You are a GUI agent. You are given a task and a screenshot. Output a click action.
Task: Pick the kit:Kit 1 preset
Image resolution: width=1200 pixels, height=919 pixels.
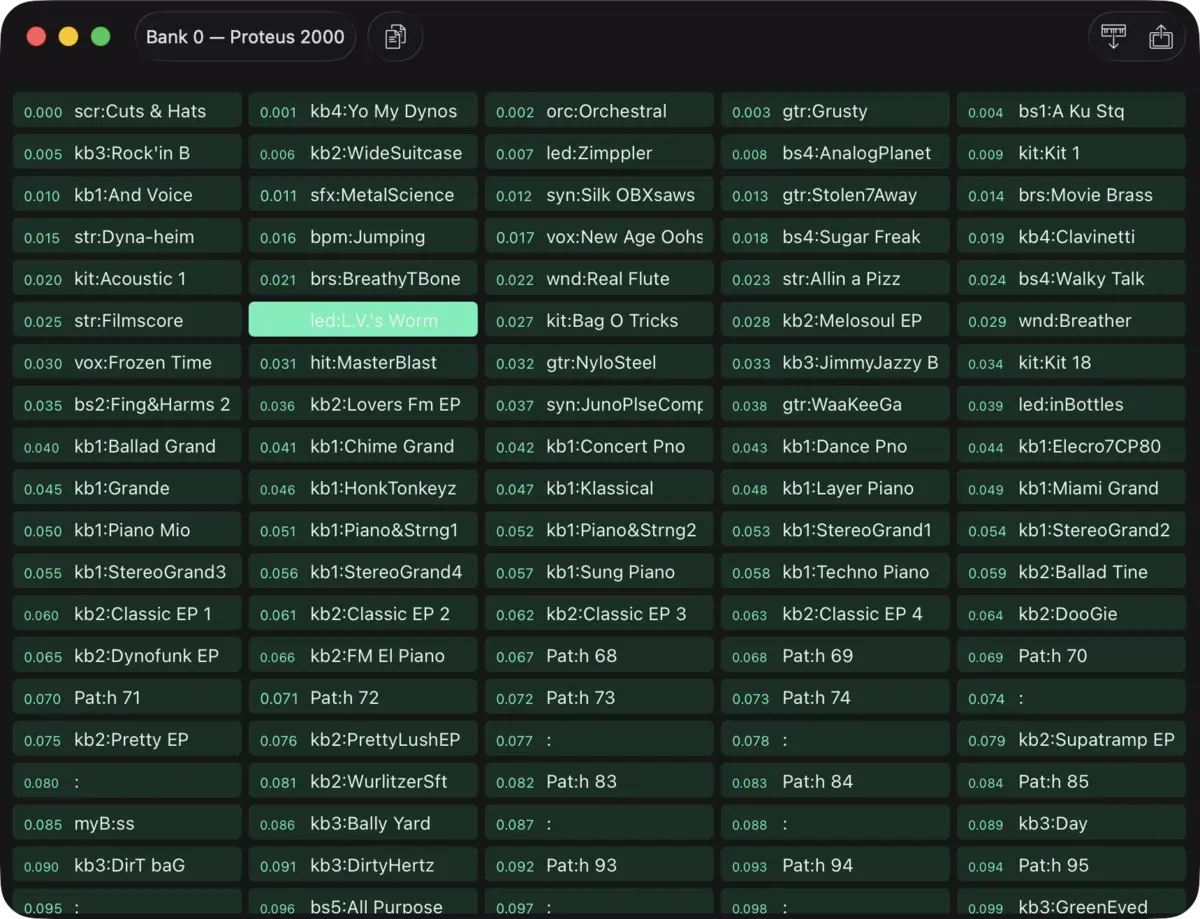click(x=1071, y=153)
